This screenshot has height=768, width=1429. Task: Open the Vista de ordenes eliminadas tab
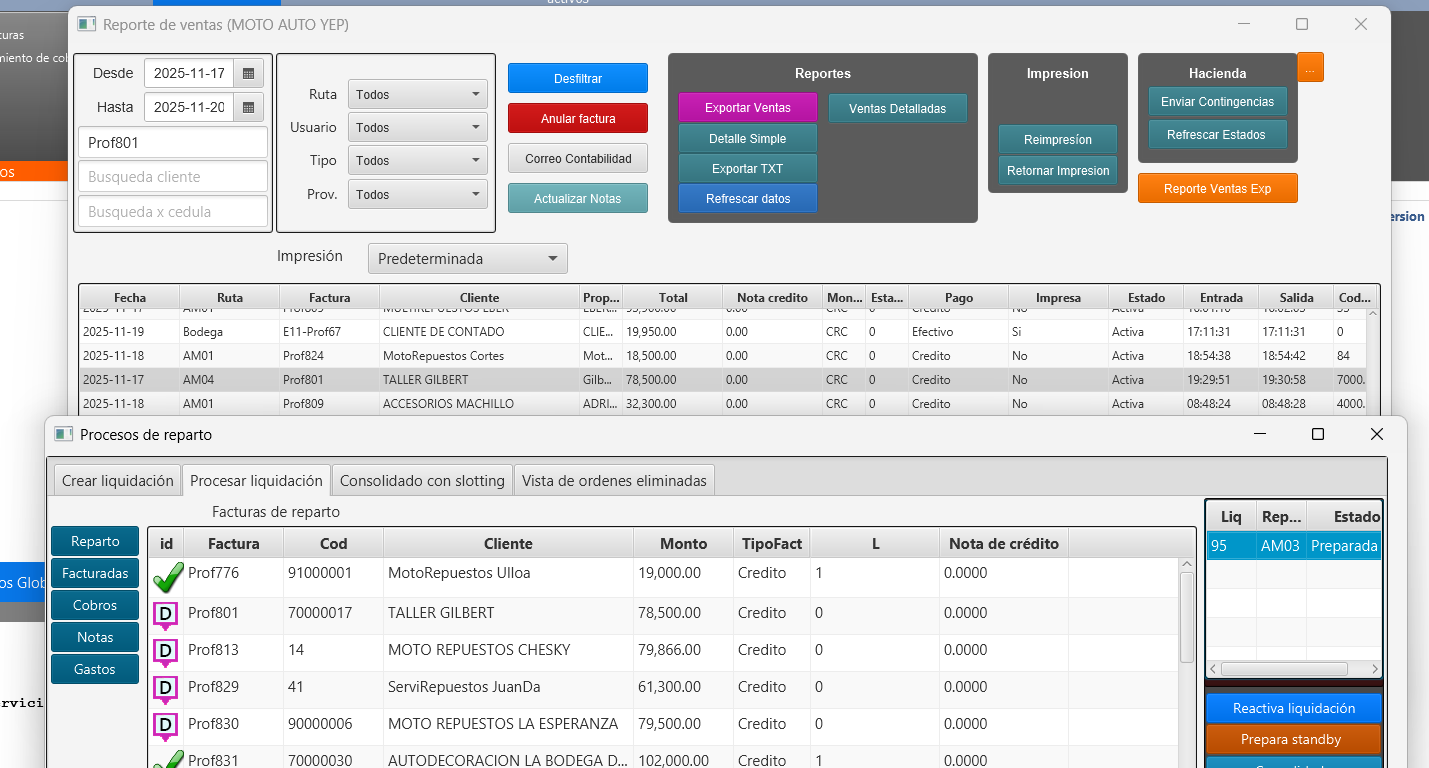pos(614,481)
